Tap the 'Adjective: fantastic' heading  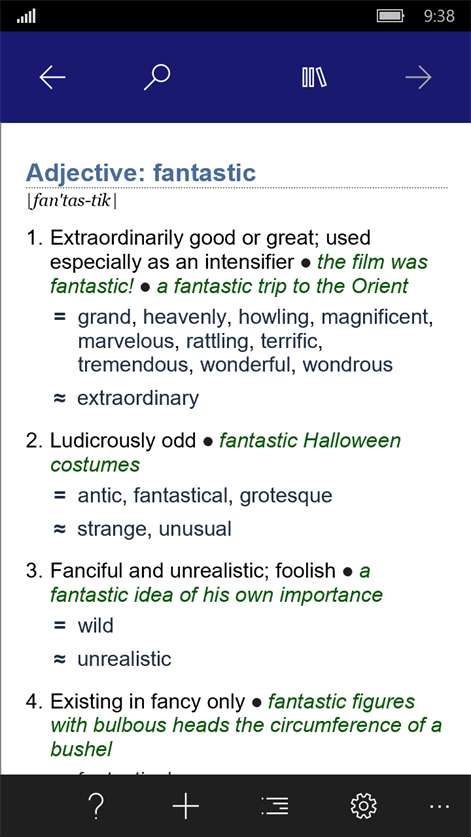141,172
